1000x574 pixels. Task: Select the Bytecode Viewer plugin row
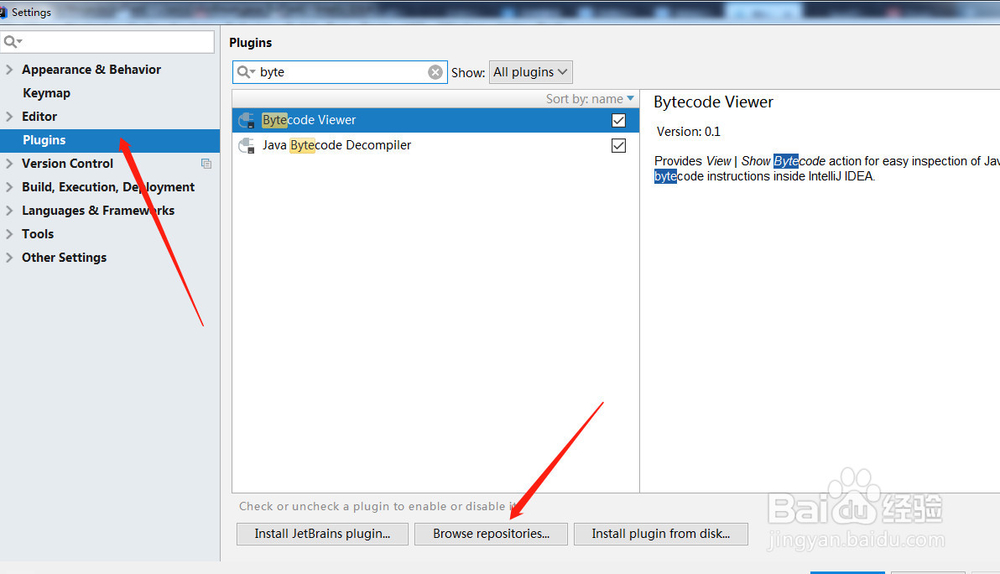[436, 121]
